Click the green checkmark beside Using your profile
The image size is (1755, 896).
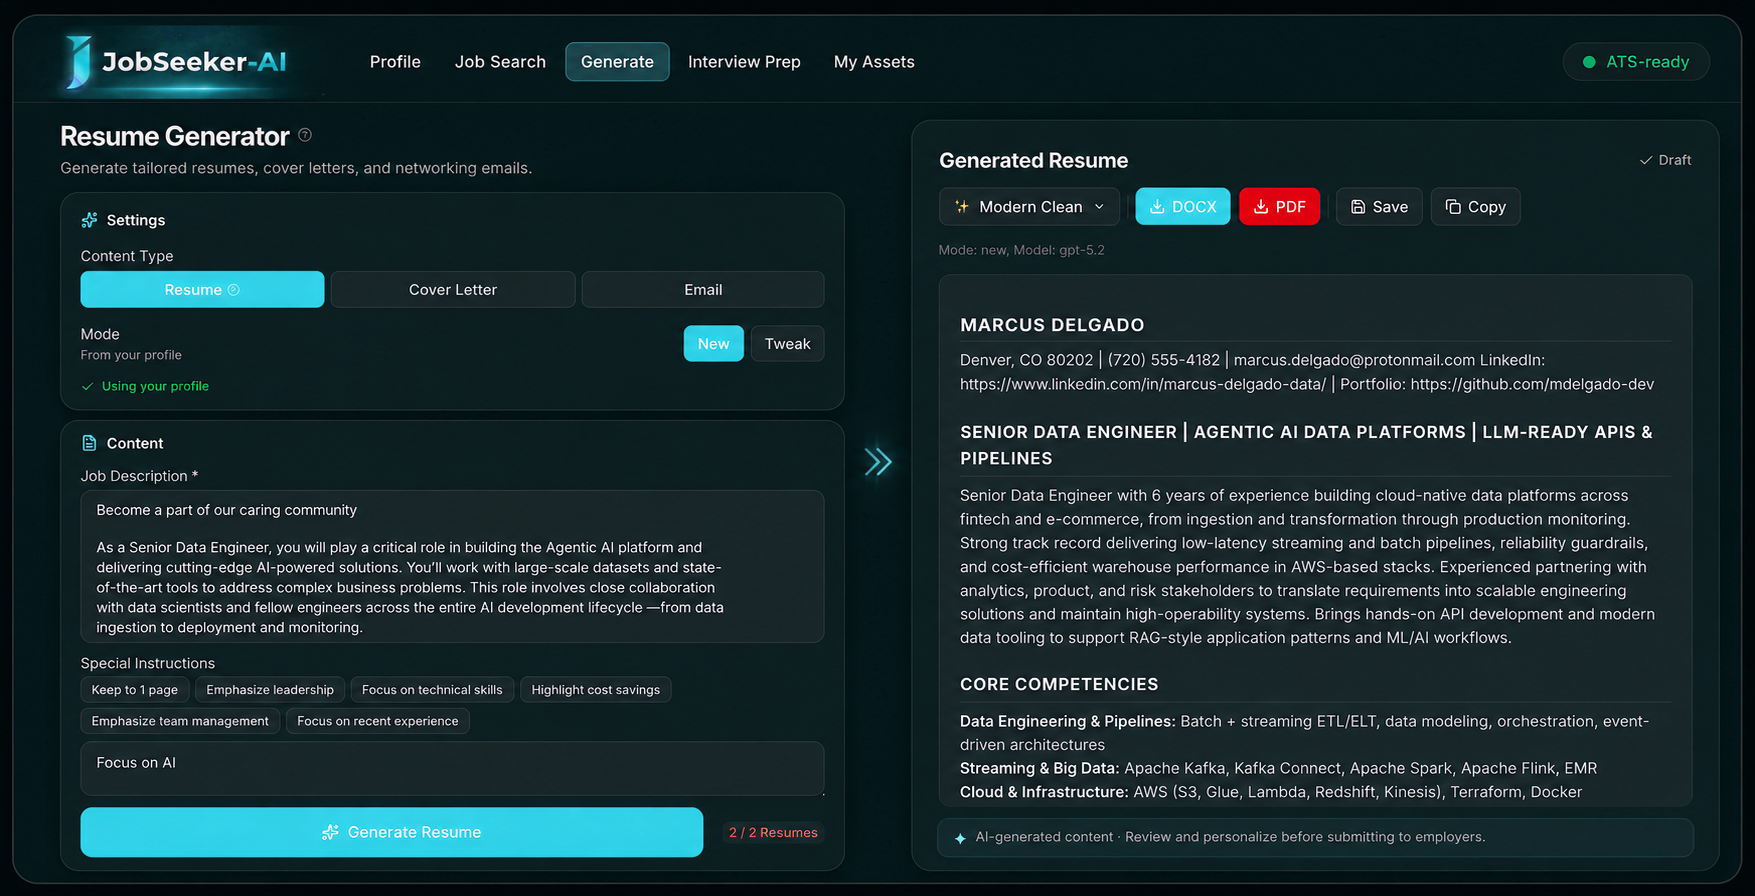88,386
